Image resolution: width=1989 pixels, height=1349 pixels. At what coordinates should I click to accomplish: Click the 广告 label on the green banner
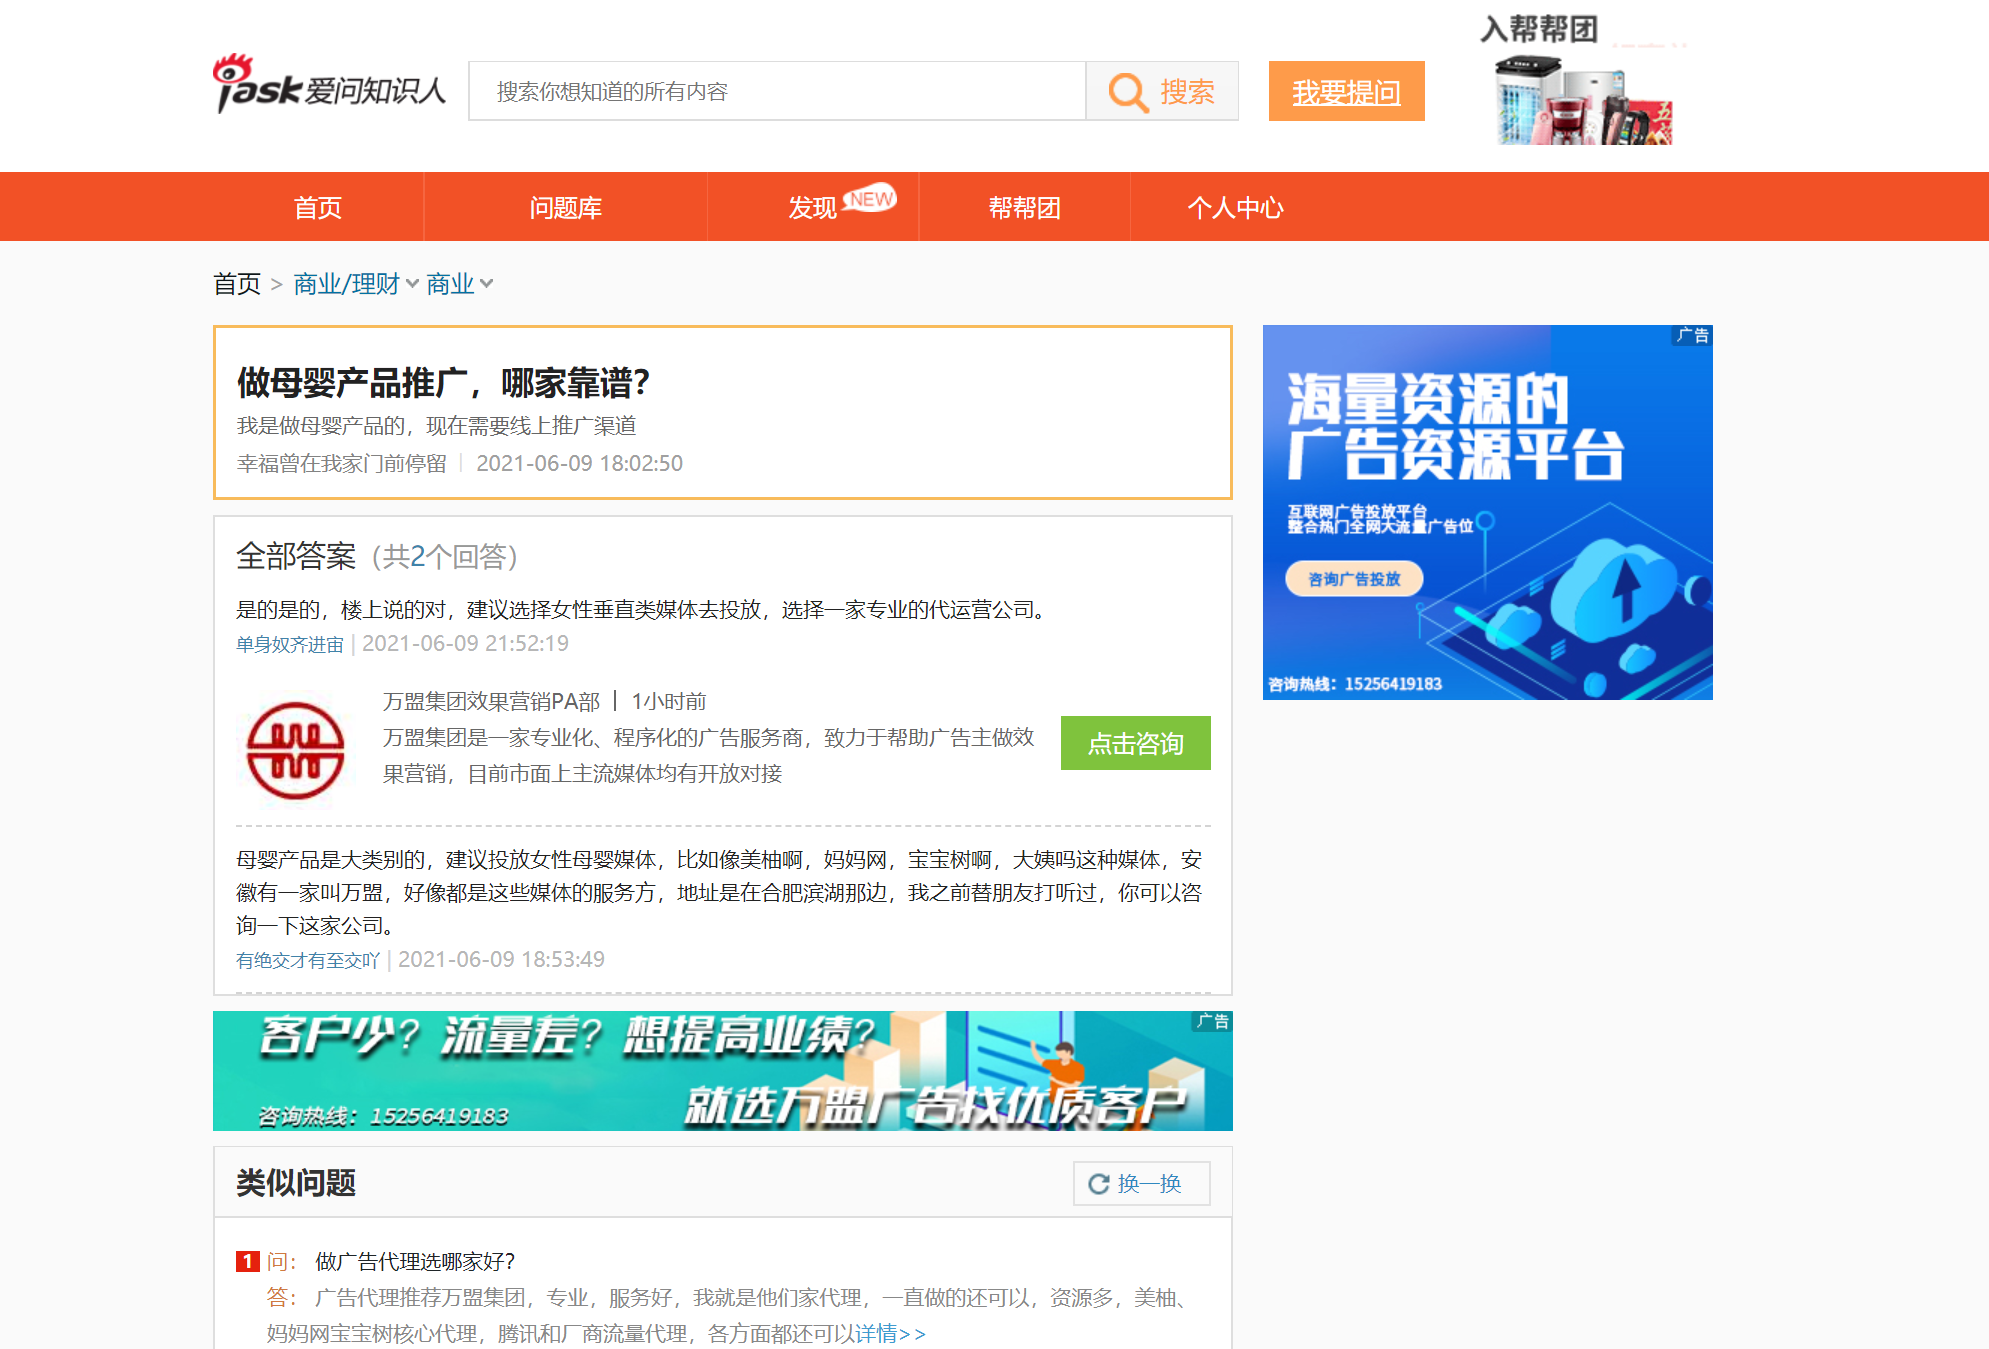1213,1021
